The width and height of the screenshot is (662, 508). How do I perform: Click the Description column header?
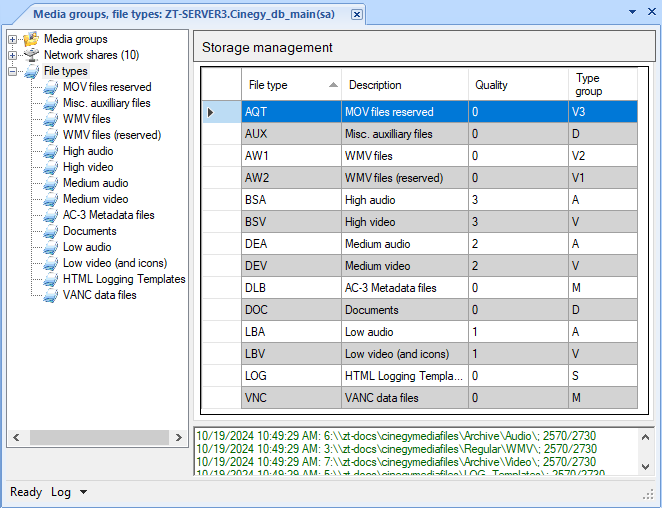click(x=404, y=85)
